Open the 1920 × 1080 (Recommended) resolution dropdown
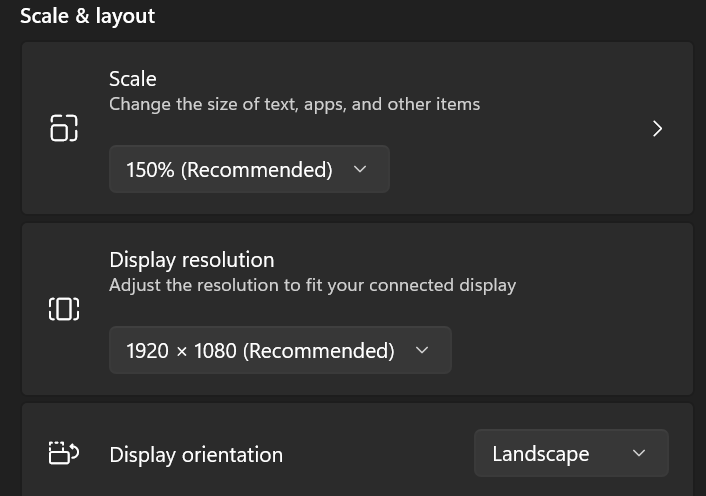706x496 pixels. pos(280,350)
